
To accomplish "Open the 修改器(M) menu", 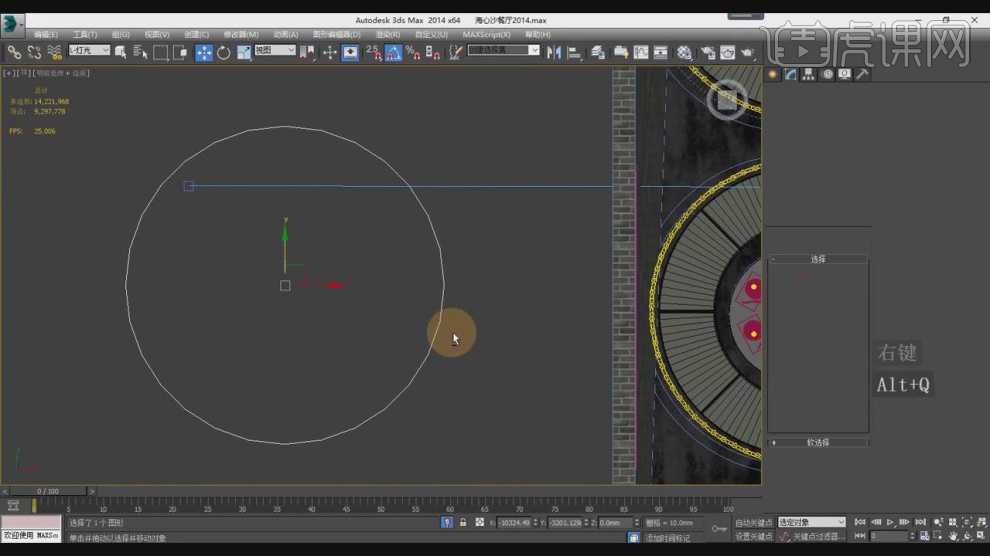I will coord(242,34).
